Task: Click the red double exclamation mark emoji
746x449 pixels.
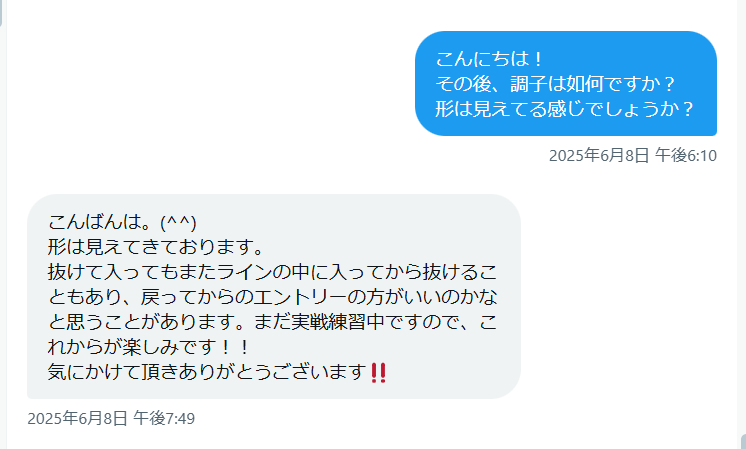Action: click(378, 372)
